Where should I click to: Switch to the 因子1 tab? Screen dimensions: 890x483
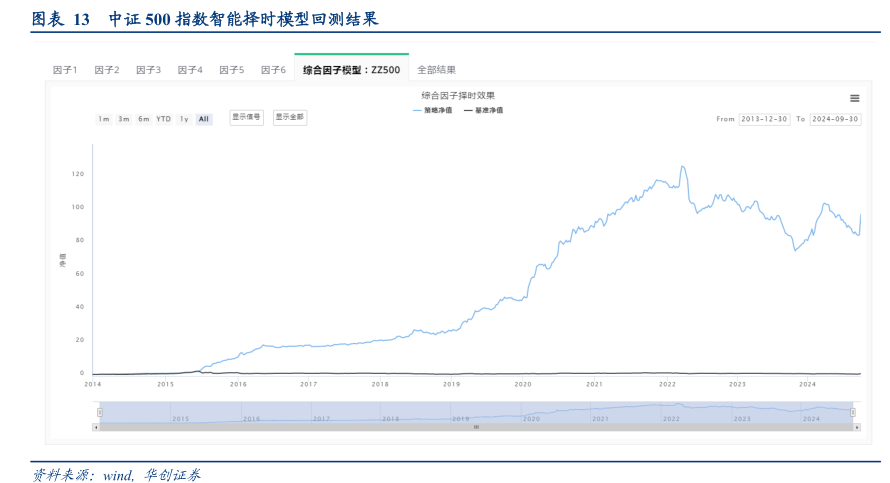[65, 70]
